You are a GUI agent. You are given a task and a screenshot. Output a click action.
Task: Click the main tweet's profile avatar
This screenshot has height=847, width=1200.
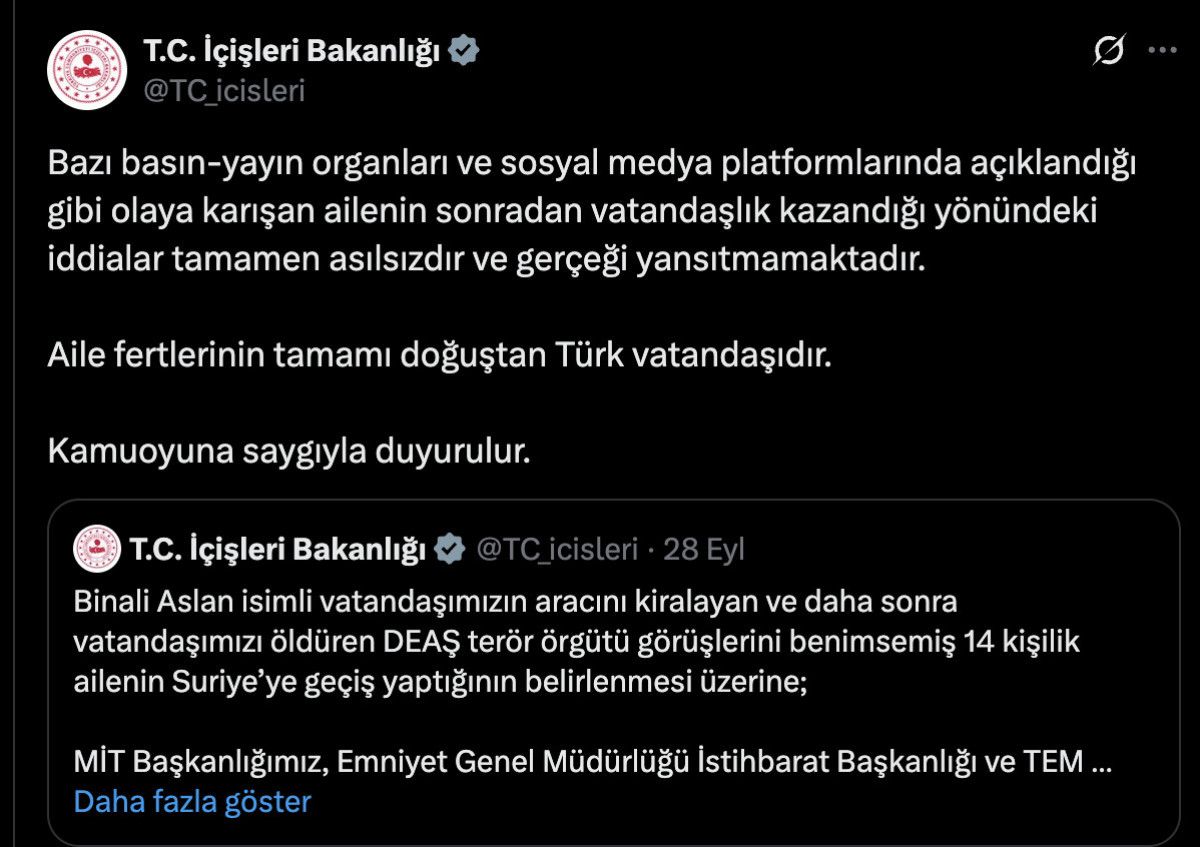point(86,70)
